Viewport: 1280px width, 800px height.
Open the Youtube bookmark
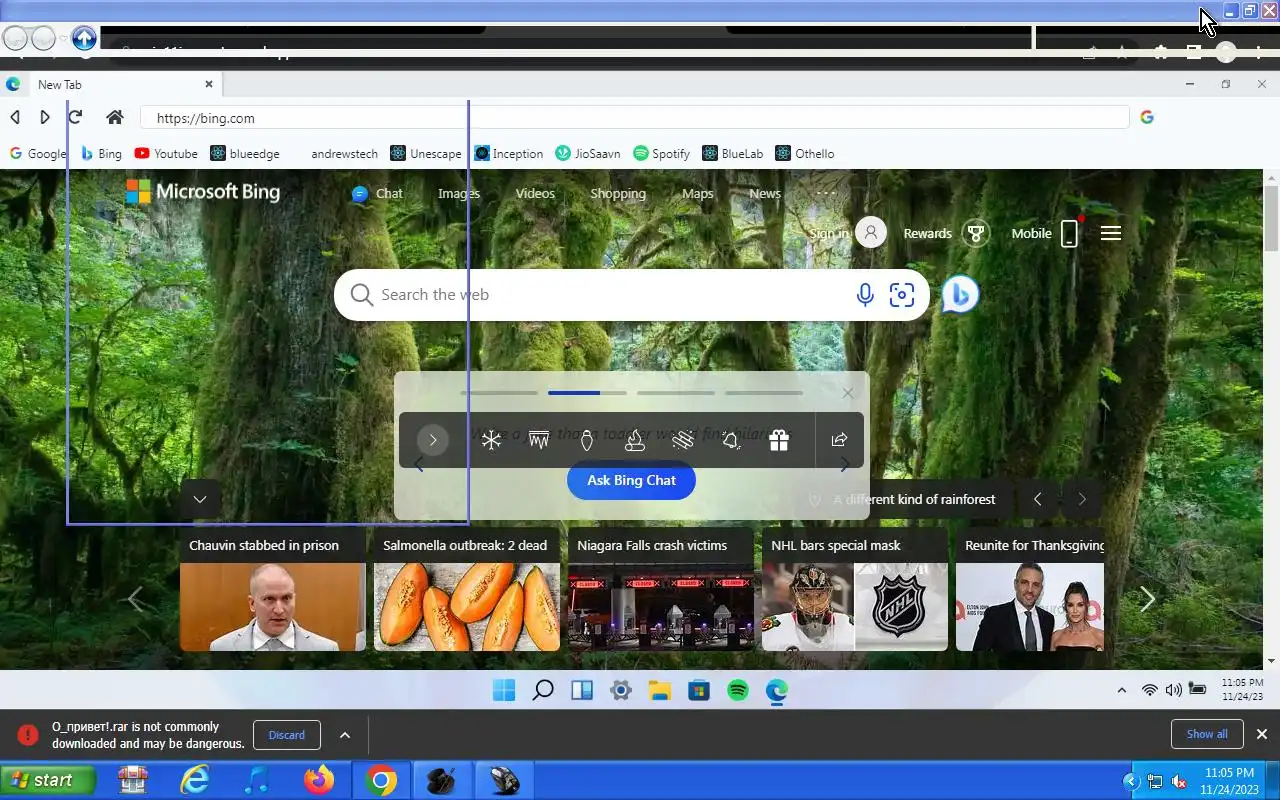coord(166,154)
